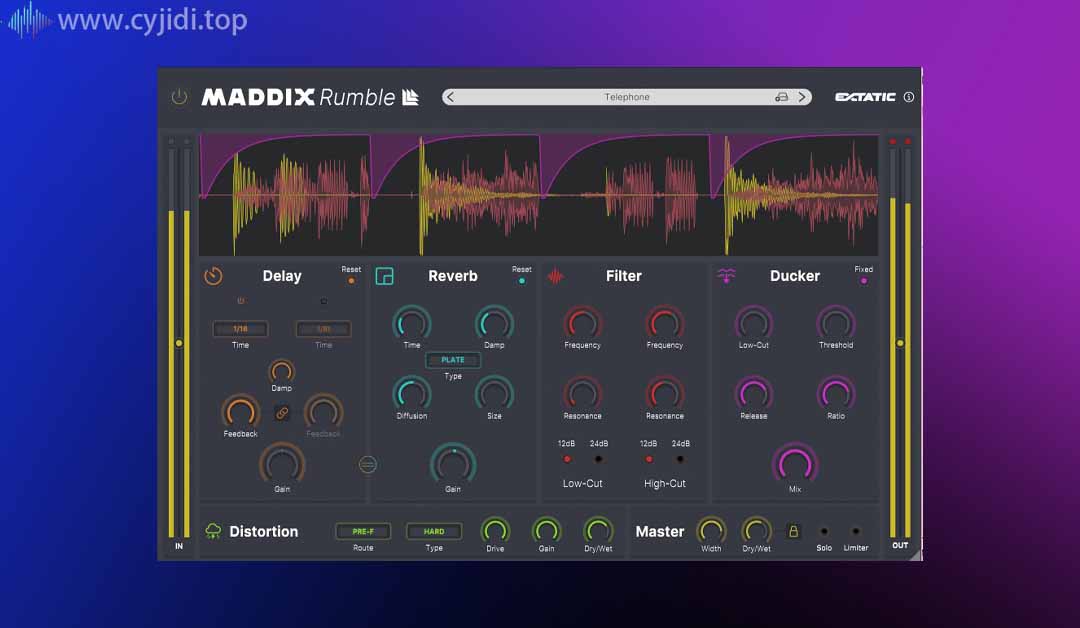Click the preset randomize dice icon

pyautogui.click(x=781, y=97)
